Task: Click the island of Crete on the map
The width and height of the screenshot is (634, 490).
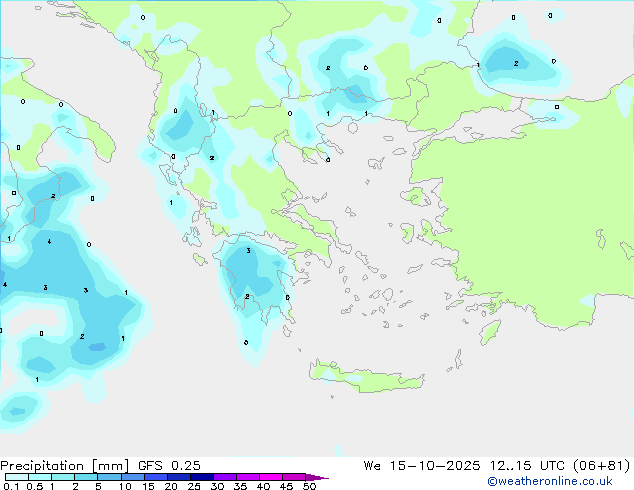Action: point(366,376)
